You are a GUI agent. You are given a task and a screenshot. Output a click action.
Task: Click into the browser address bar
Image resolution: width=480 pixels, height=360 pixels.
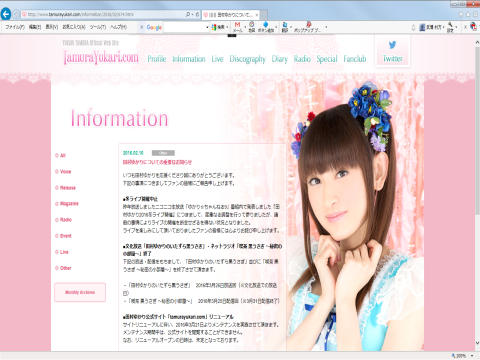click(x=103, y=15)
